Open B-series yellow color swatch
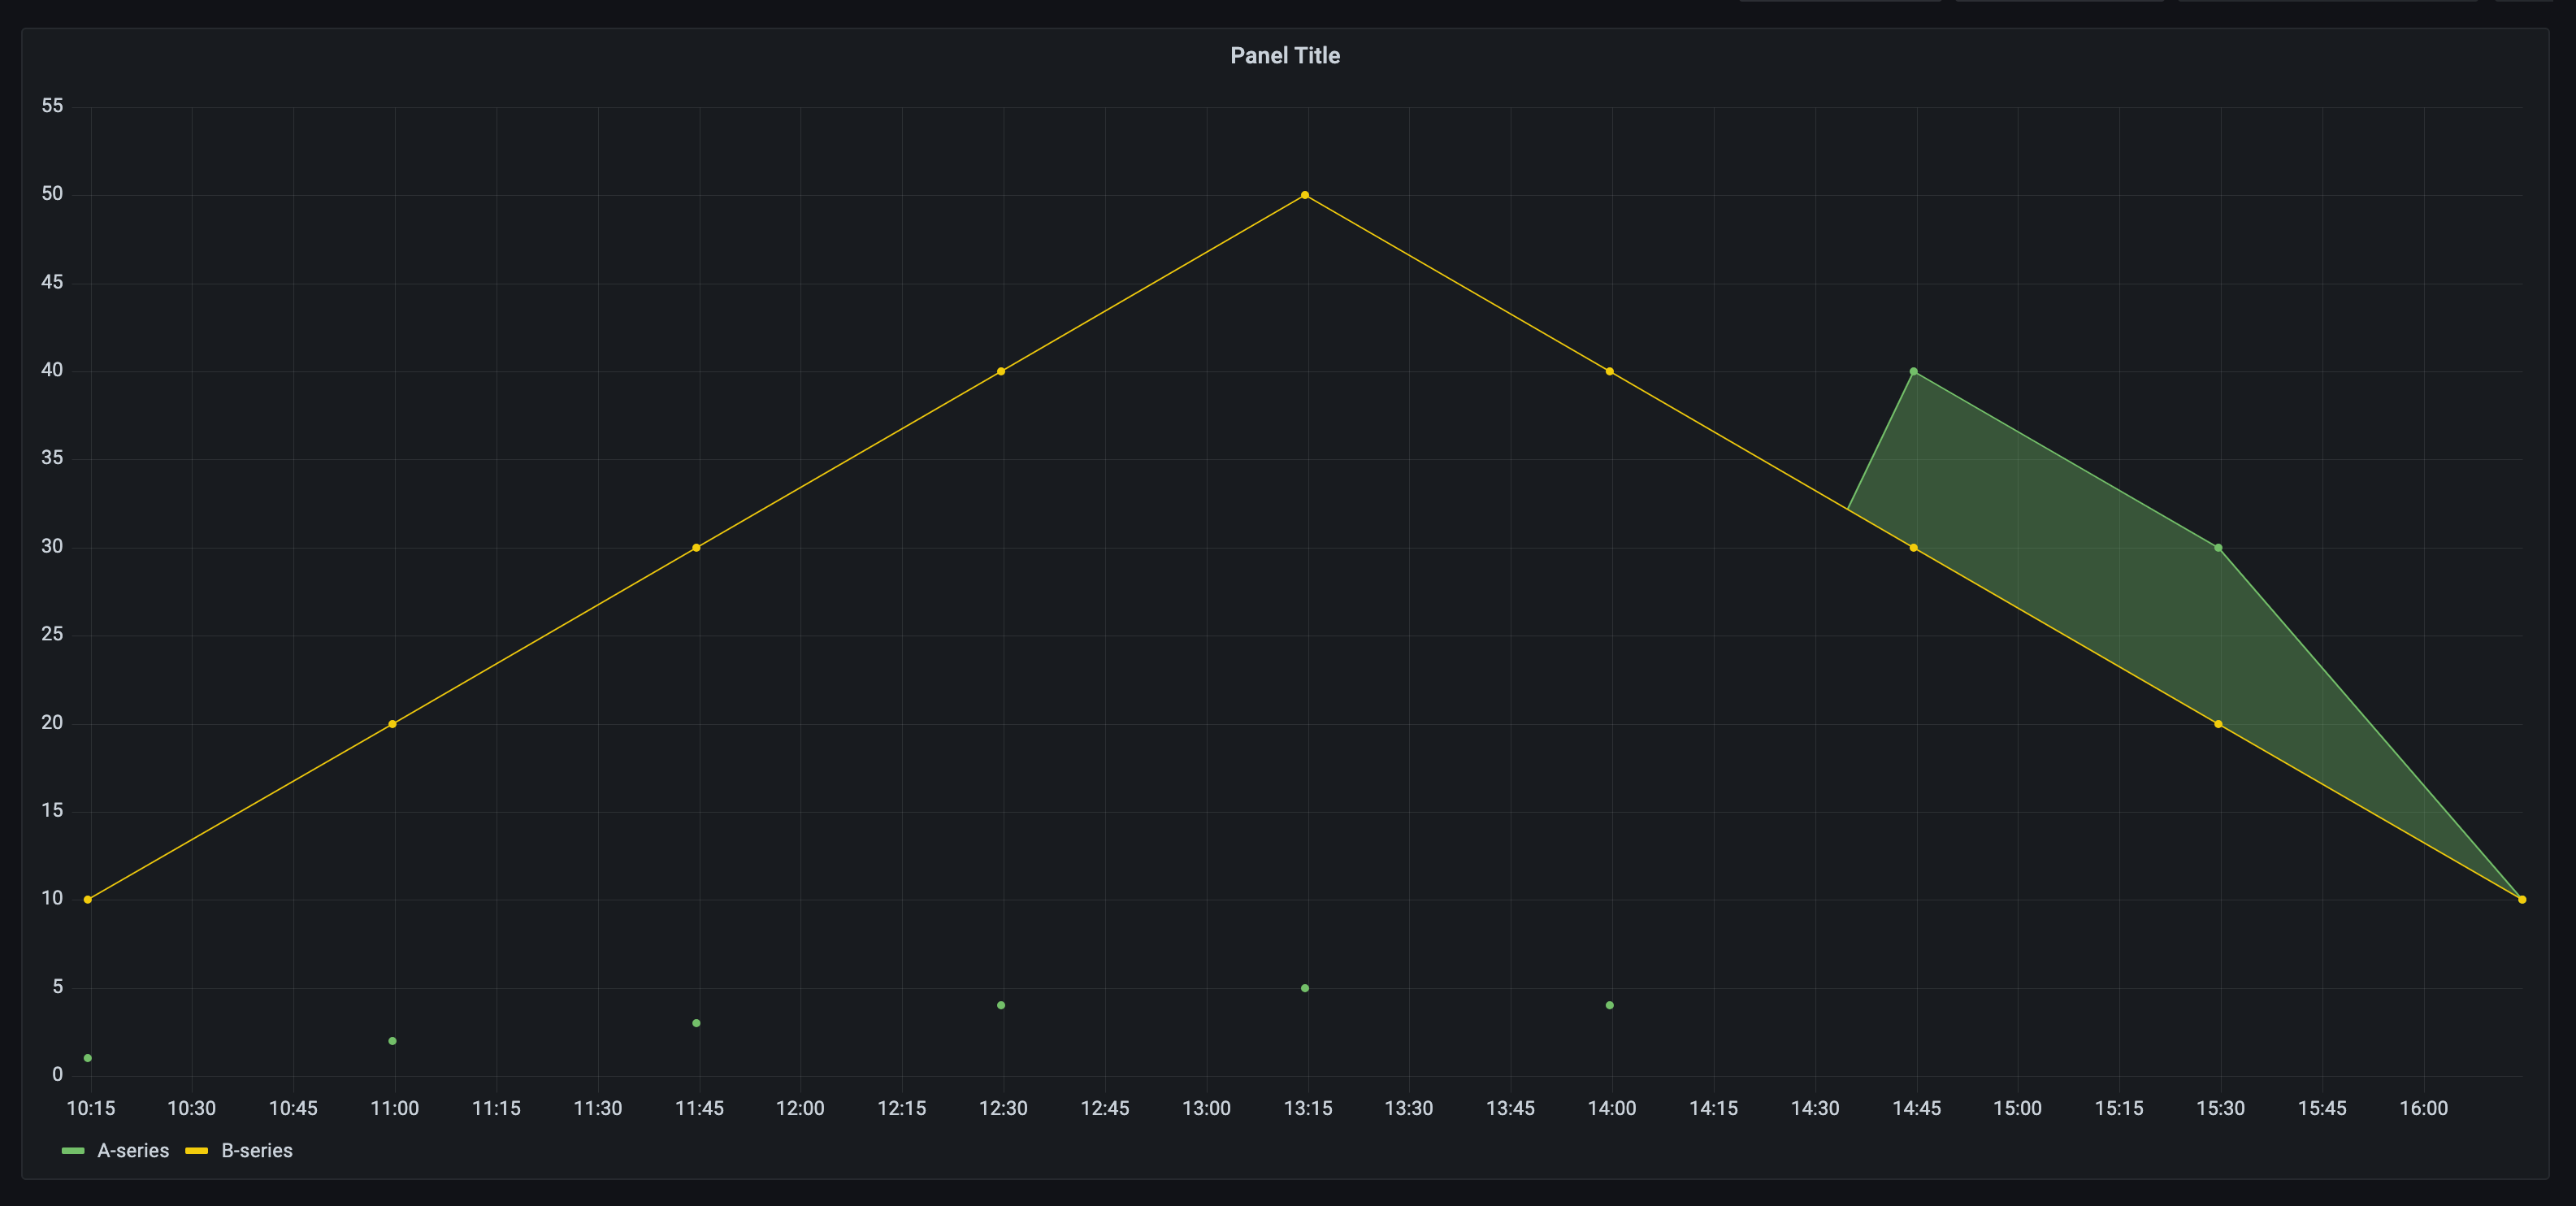The image size is (2576, 1206). pos(197,1151)
